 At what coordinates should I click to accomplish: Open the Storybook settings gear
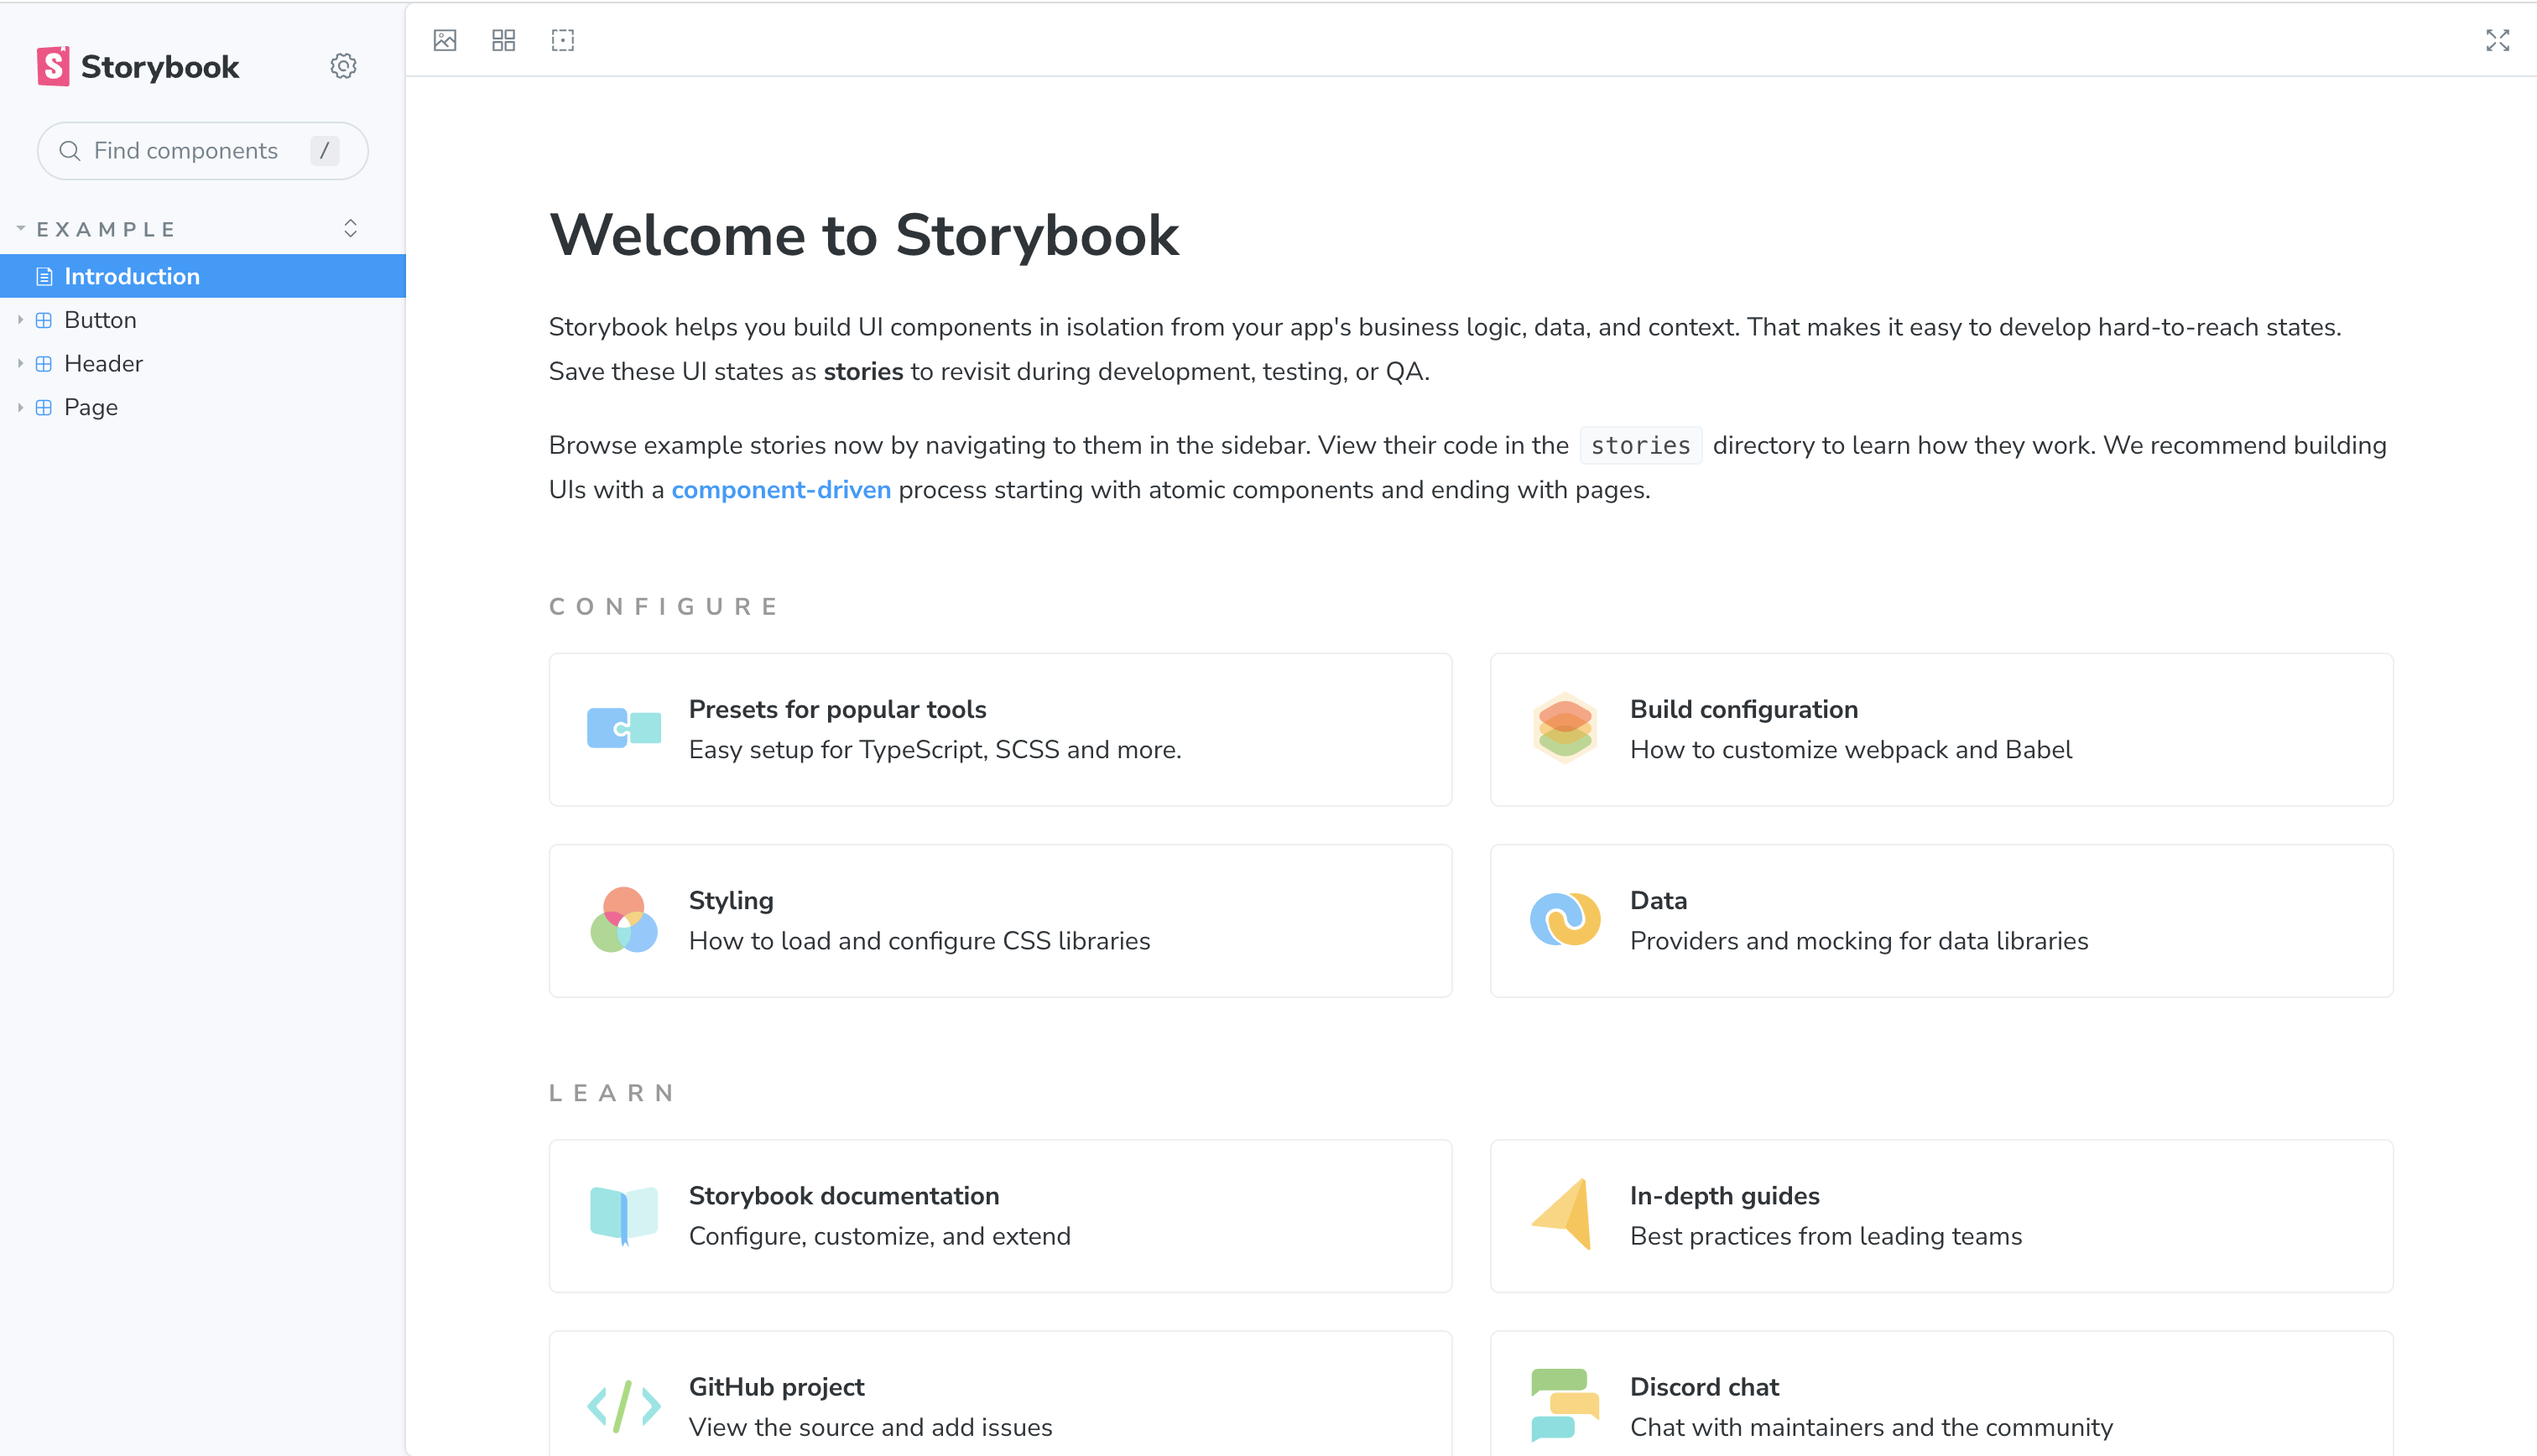[x=343, y=66]
